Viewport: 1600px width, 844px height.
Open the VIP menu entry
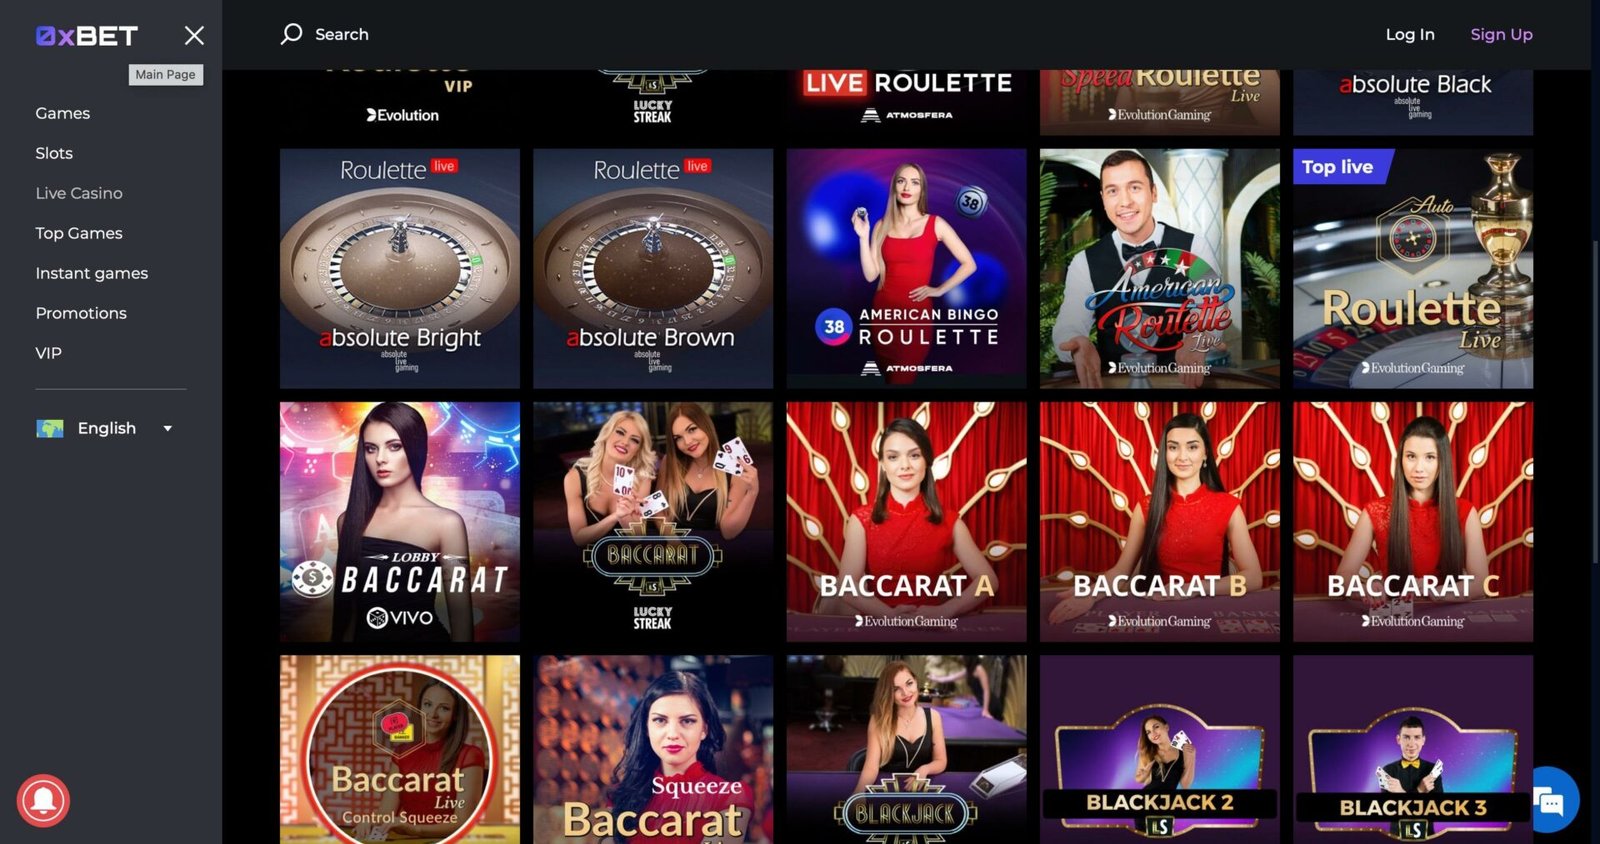(x=48, y=353)
